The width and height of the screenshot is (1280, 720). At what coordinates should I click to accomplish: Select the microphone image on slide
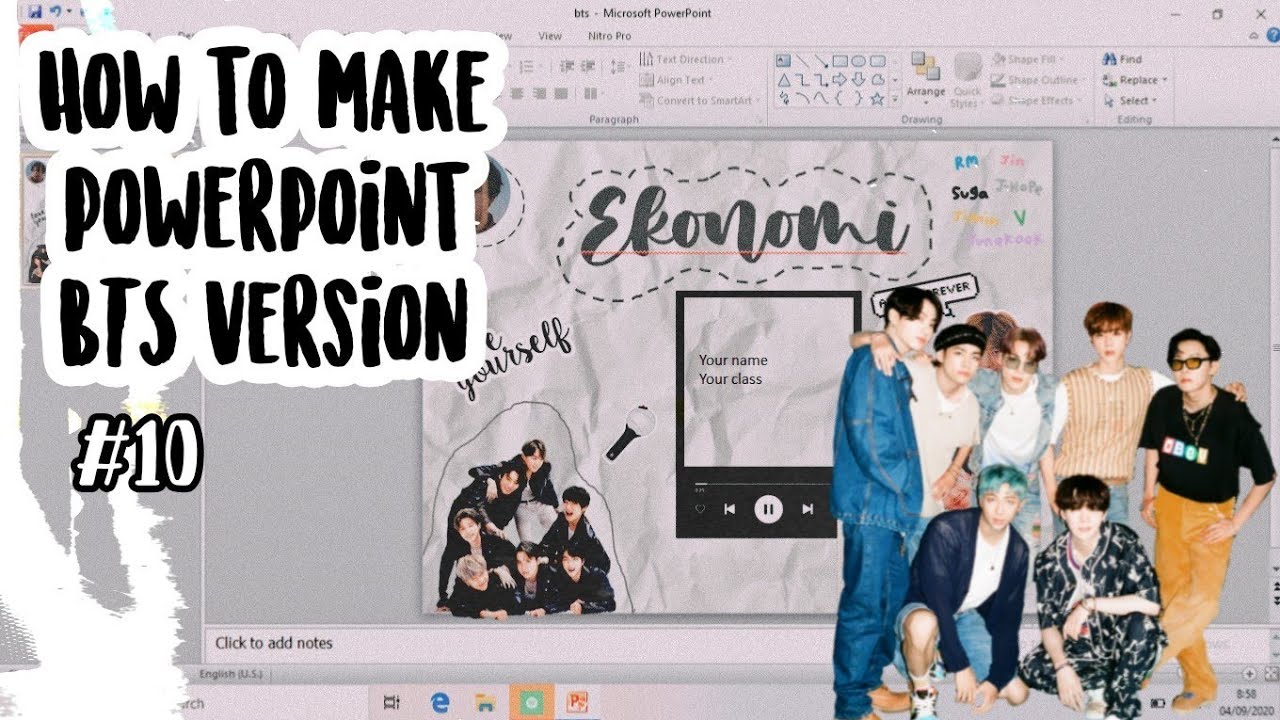pos(630,432)
